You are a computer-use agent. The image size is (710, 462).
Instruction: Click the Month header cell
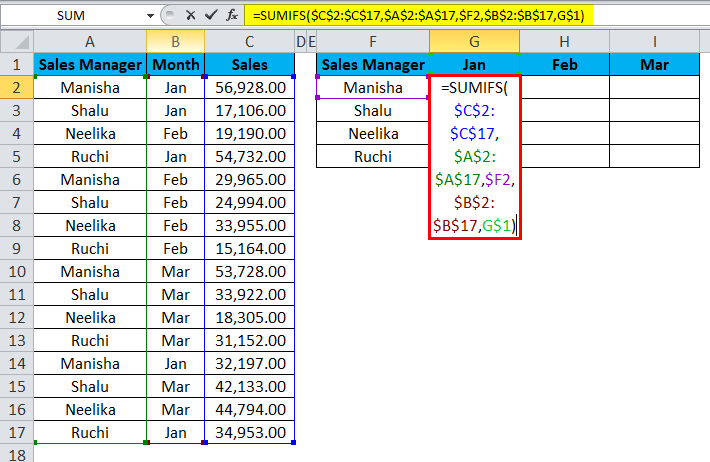coord(176,64)
